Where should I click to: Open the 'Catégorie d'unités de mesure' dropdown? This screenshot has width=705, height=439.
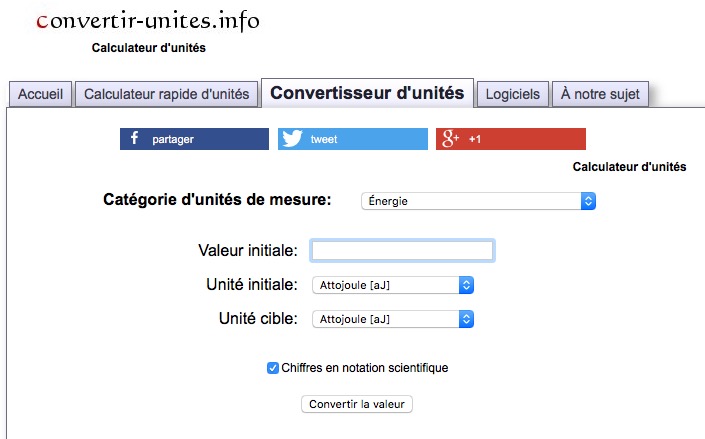[x=478, y=201]
